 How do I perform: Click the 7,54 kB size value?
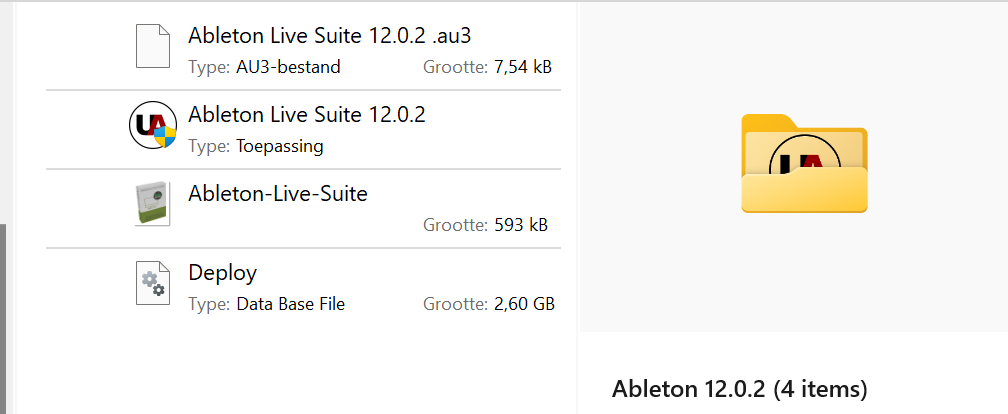pos(523,67)
